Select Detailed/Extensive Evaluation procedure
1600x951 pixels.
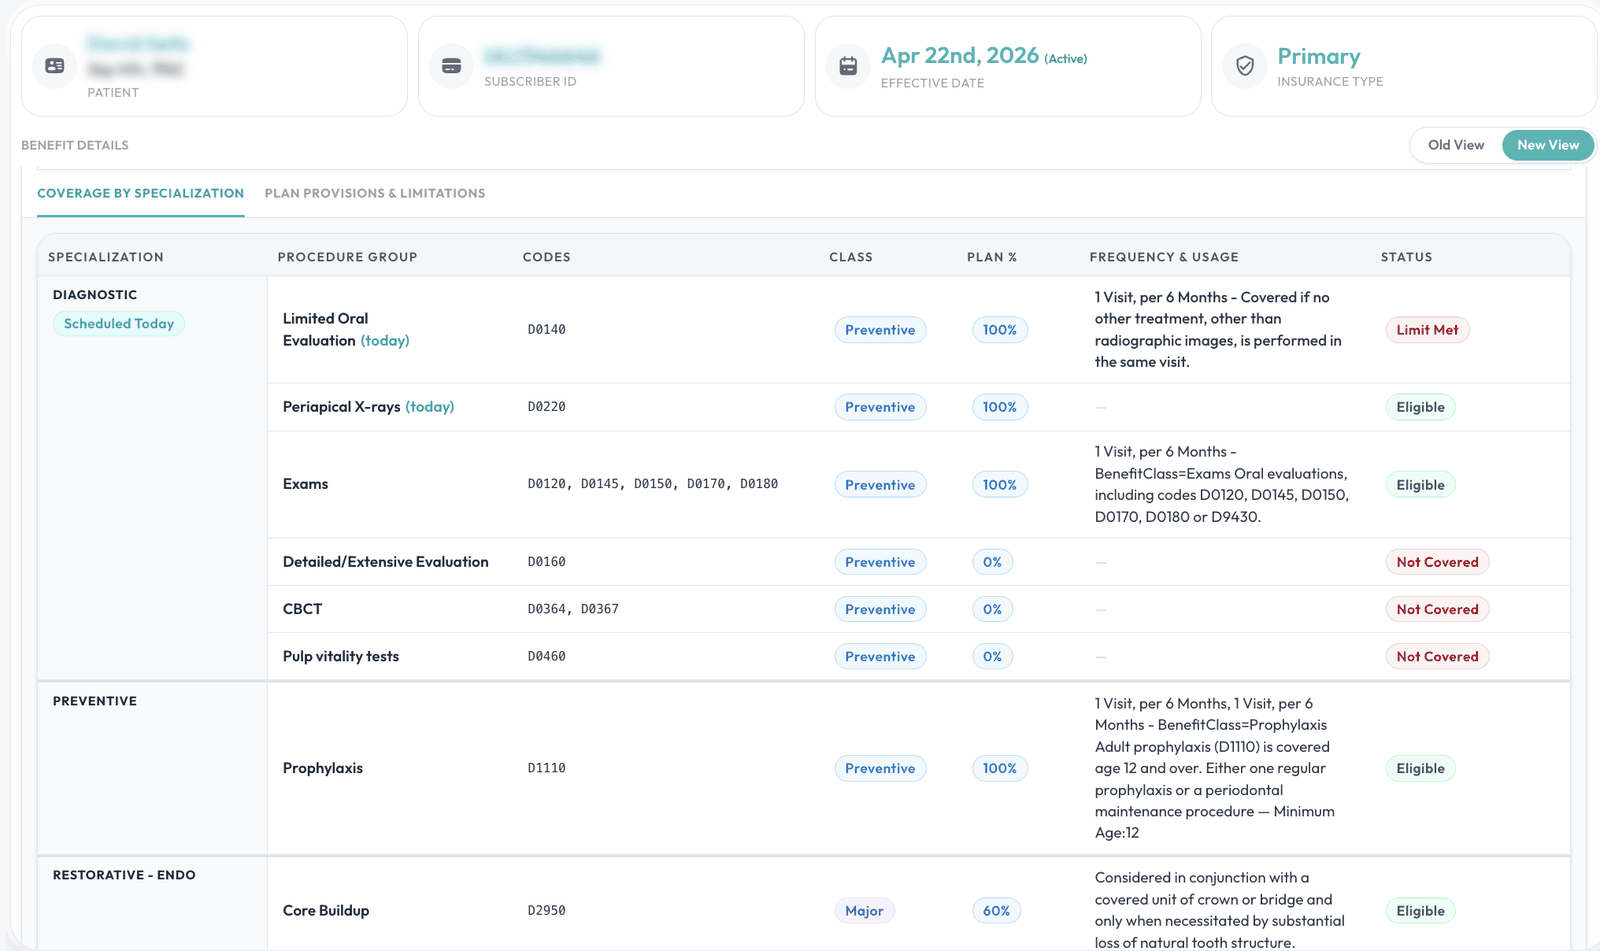(x=385, y=562)
